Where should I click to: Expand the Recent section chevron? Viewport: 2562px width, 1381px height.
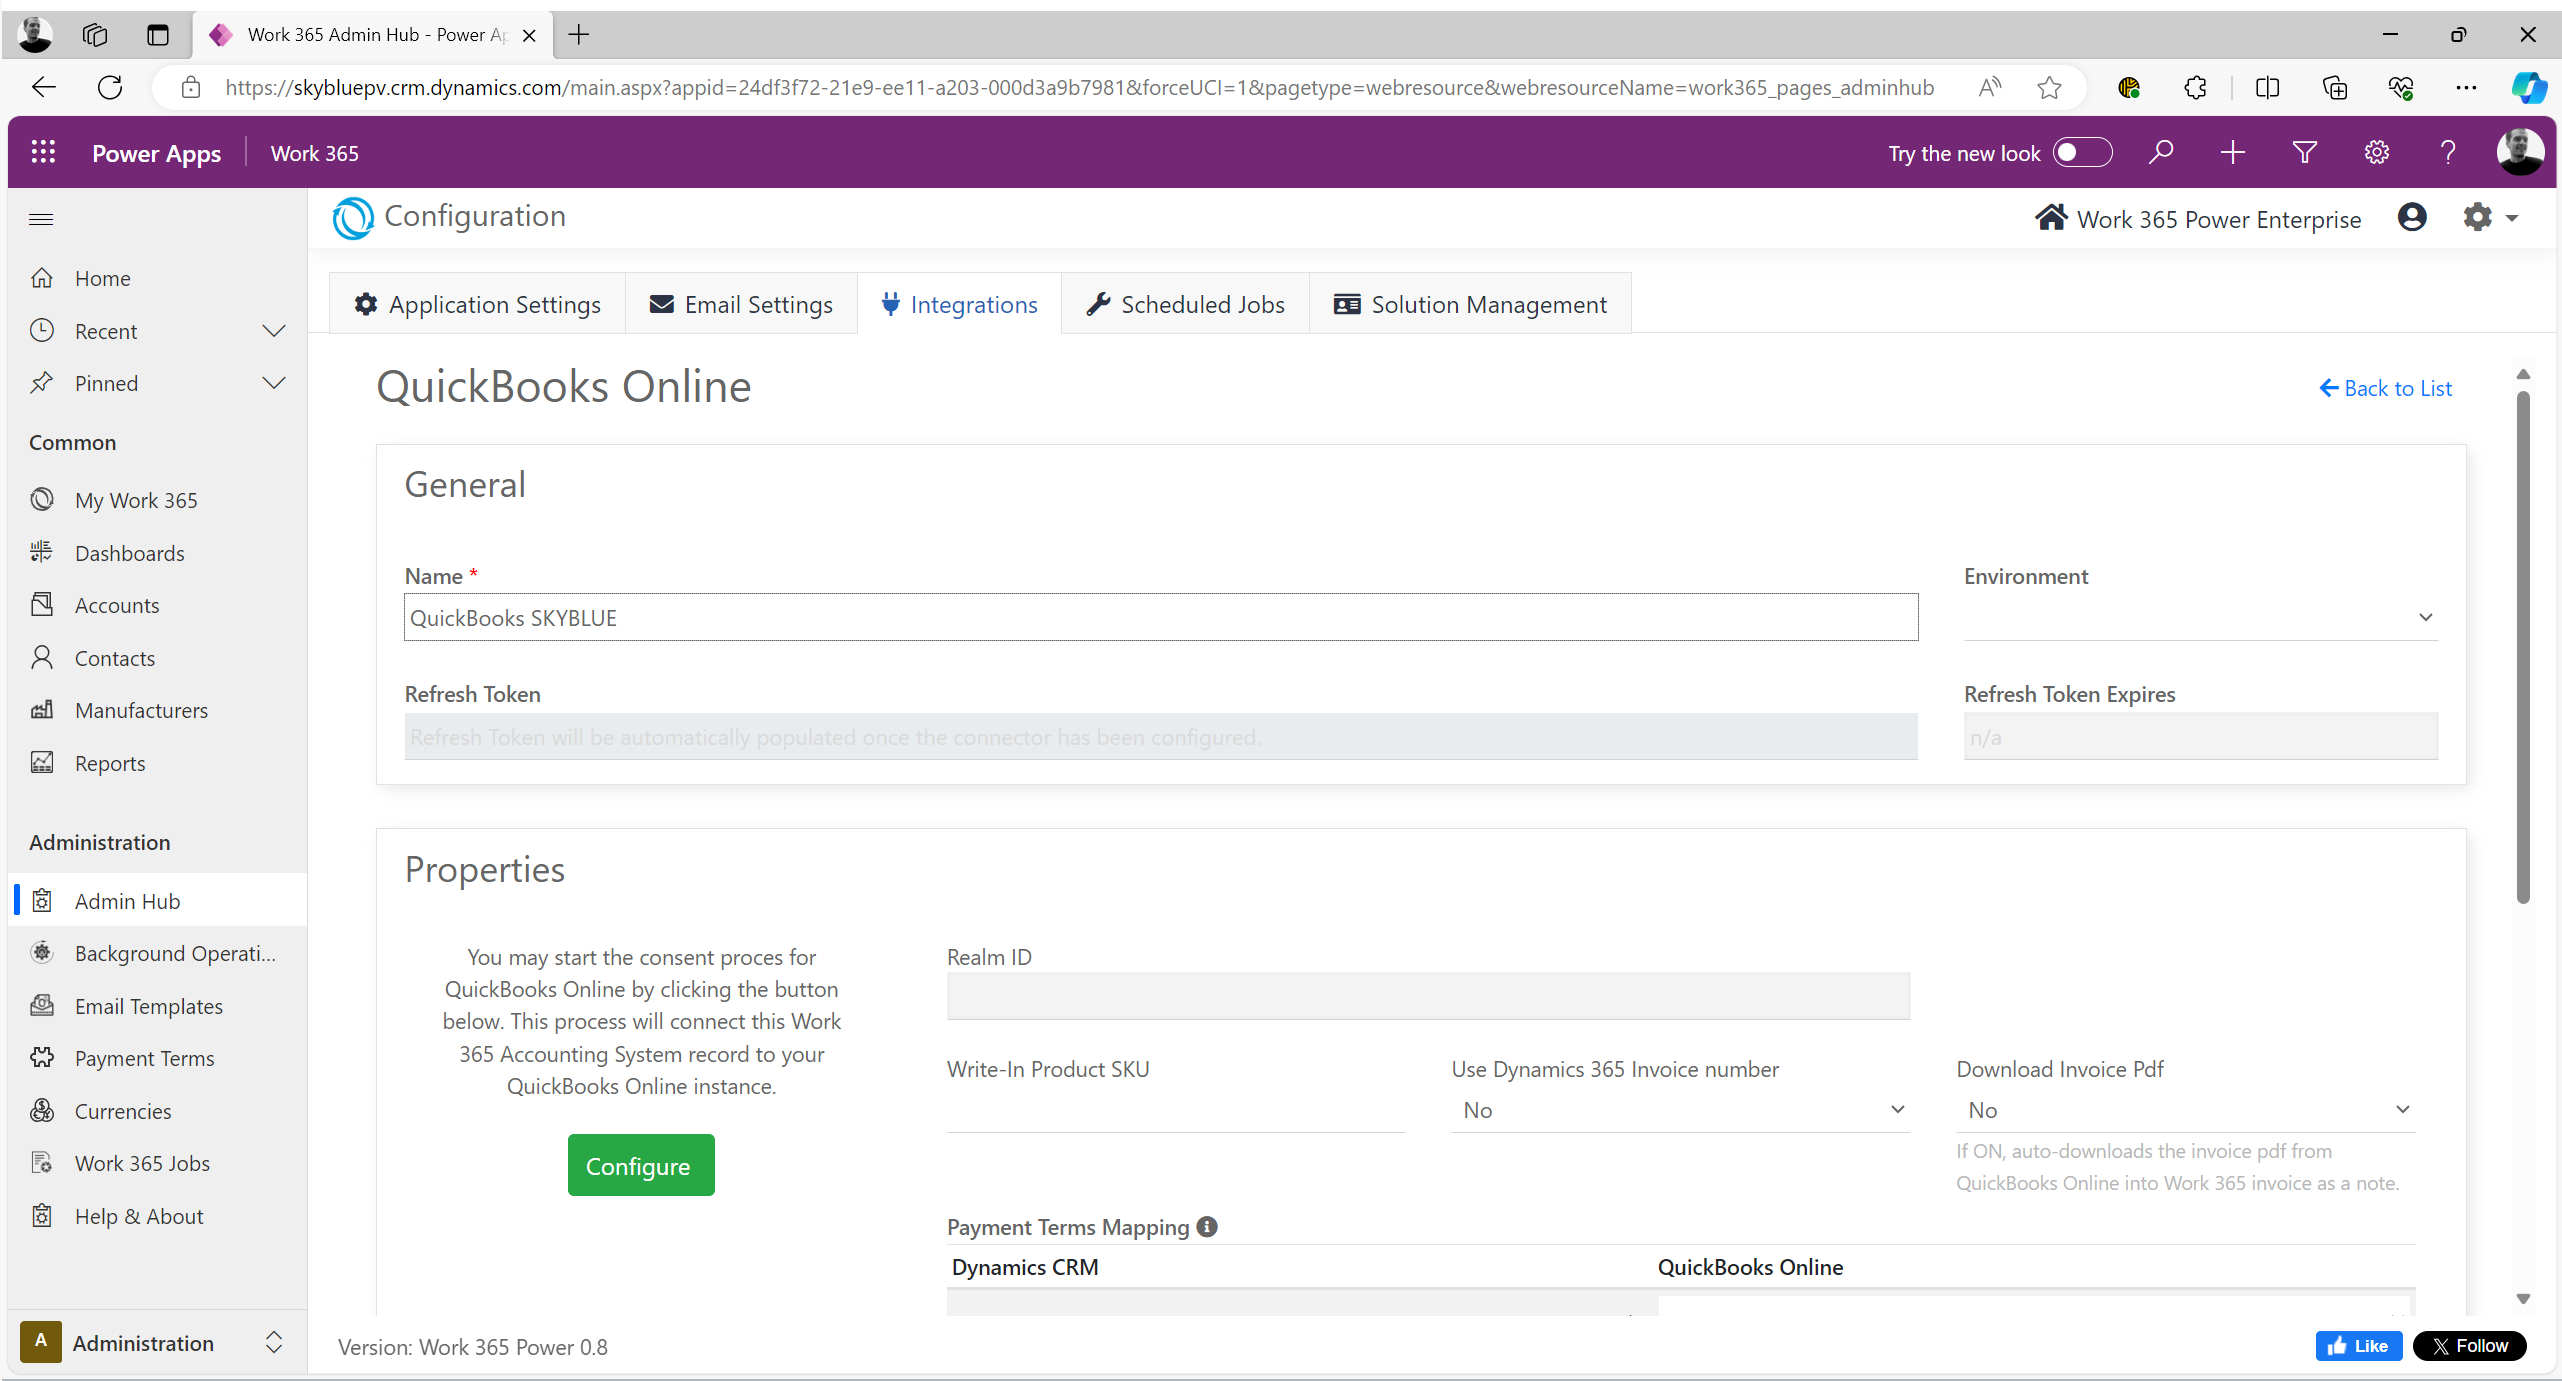coord(273,331)
